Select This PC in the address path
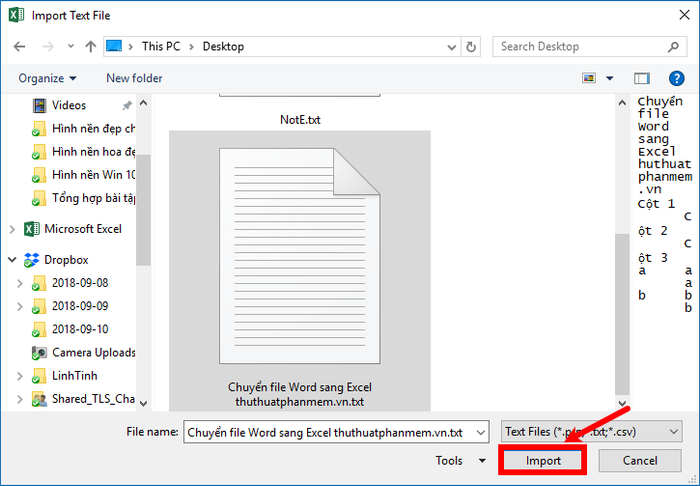 click(x=161, y=46)
